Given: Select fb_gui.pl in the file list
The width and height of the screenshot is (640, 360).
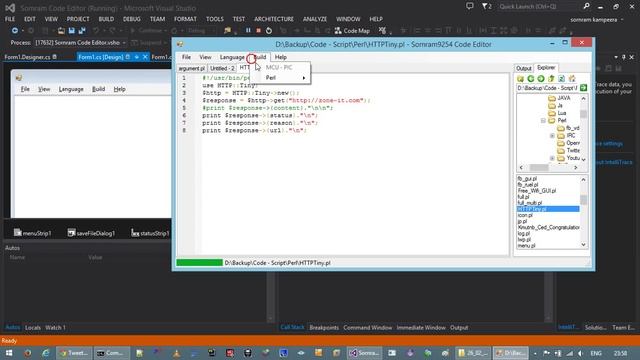Looking at the screenshot, I should pos(527,179).
